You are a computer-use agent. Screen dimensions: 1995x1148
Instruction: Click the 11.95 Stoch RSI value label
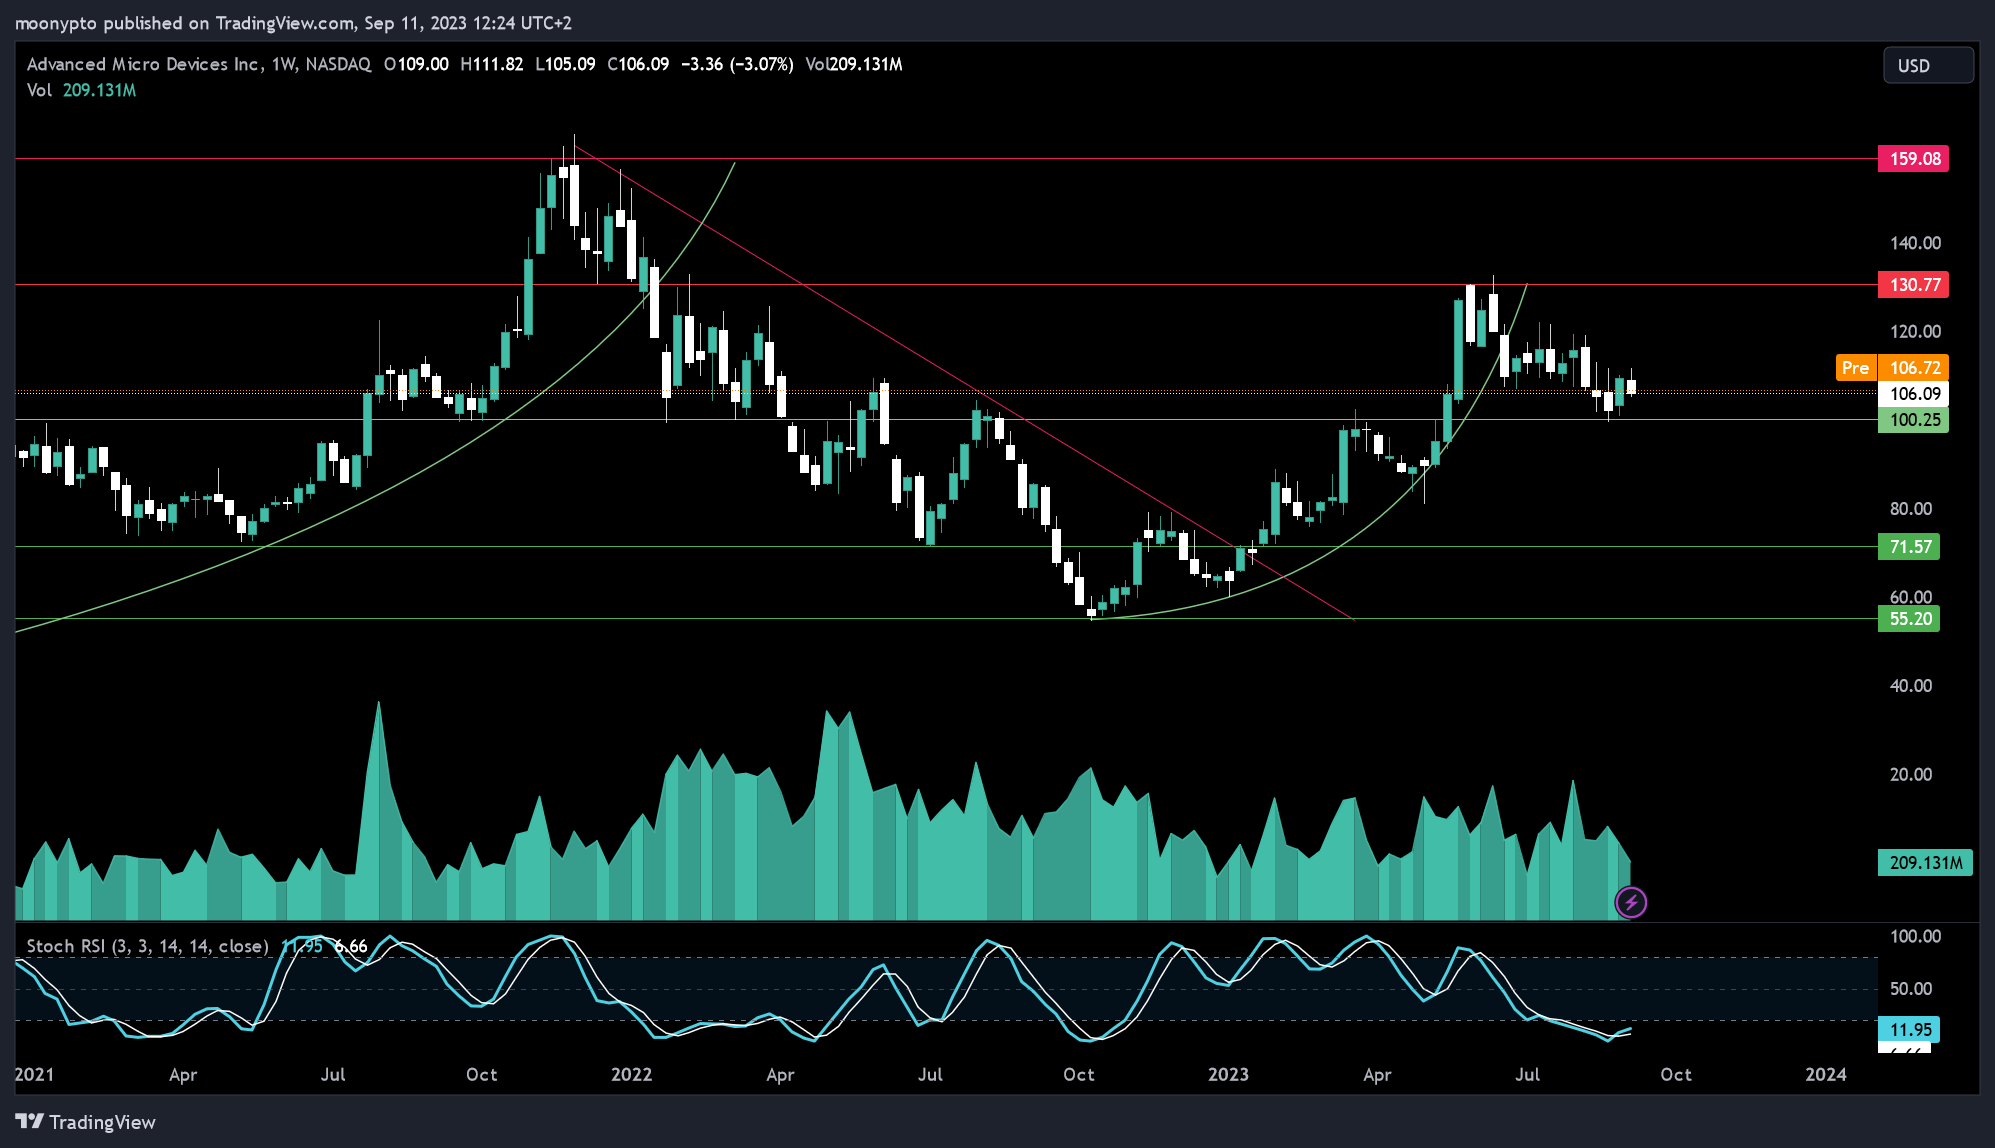(x=1910, y=1030)
